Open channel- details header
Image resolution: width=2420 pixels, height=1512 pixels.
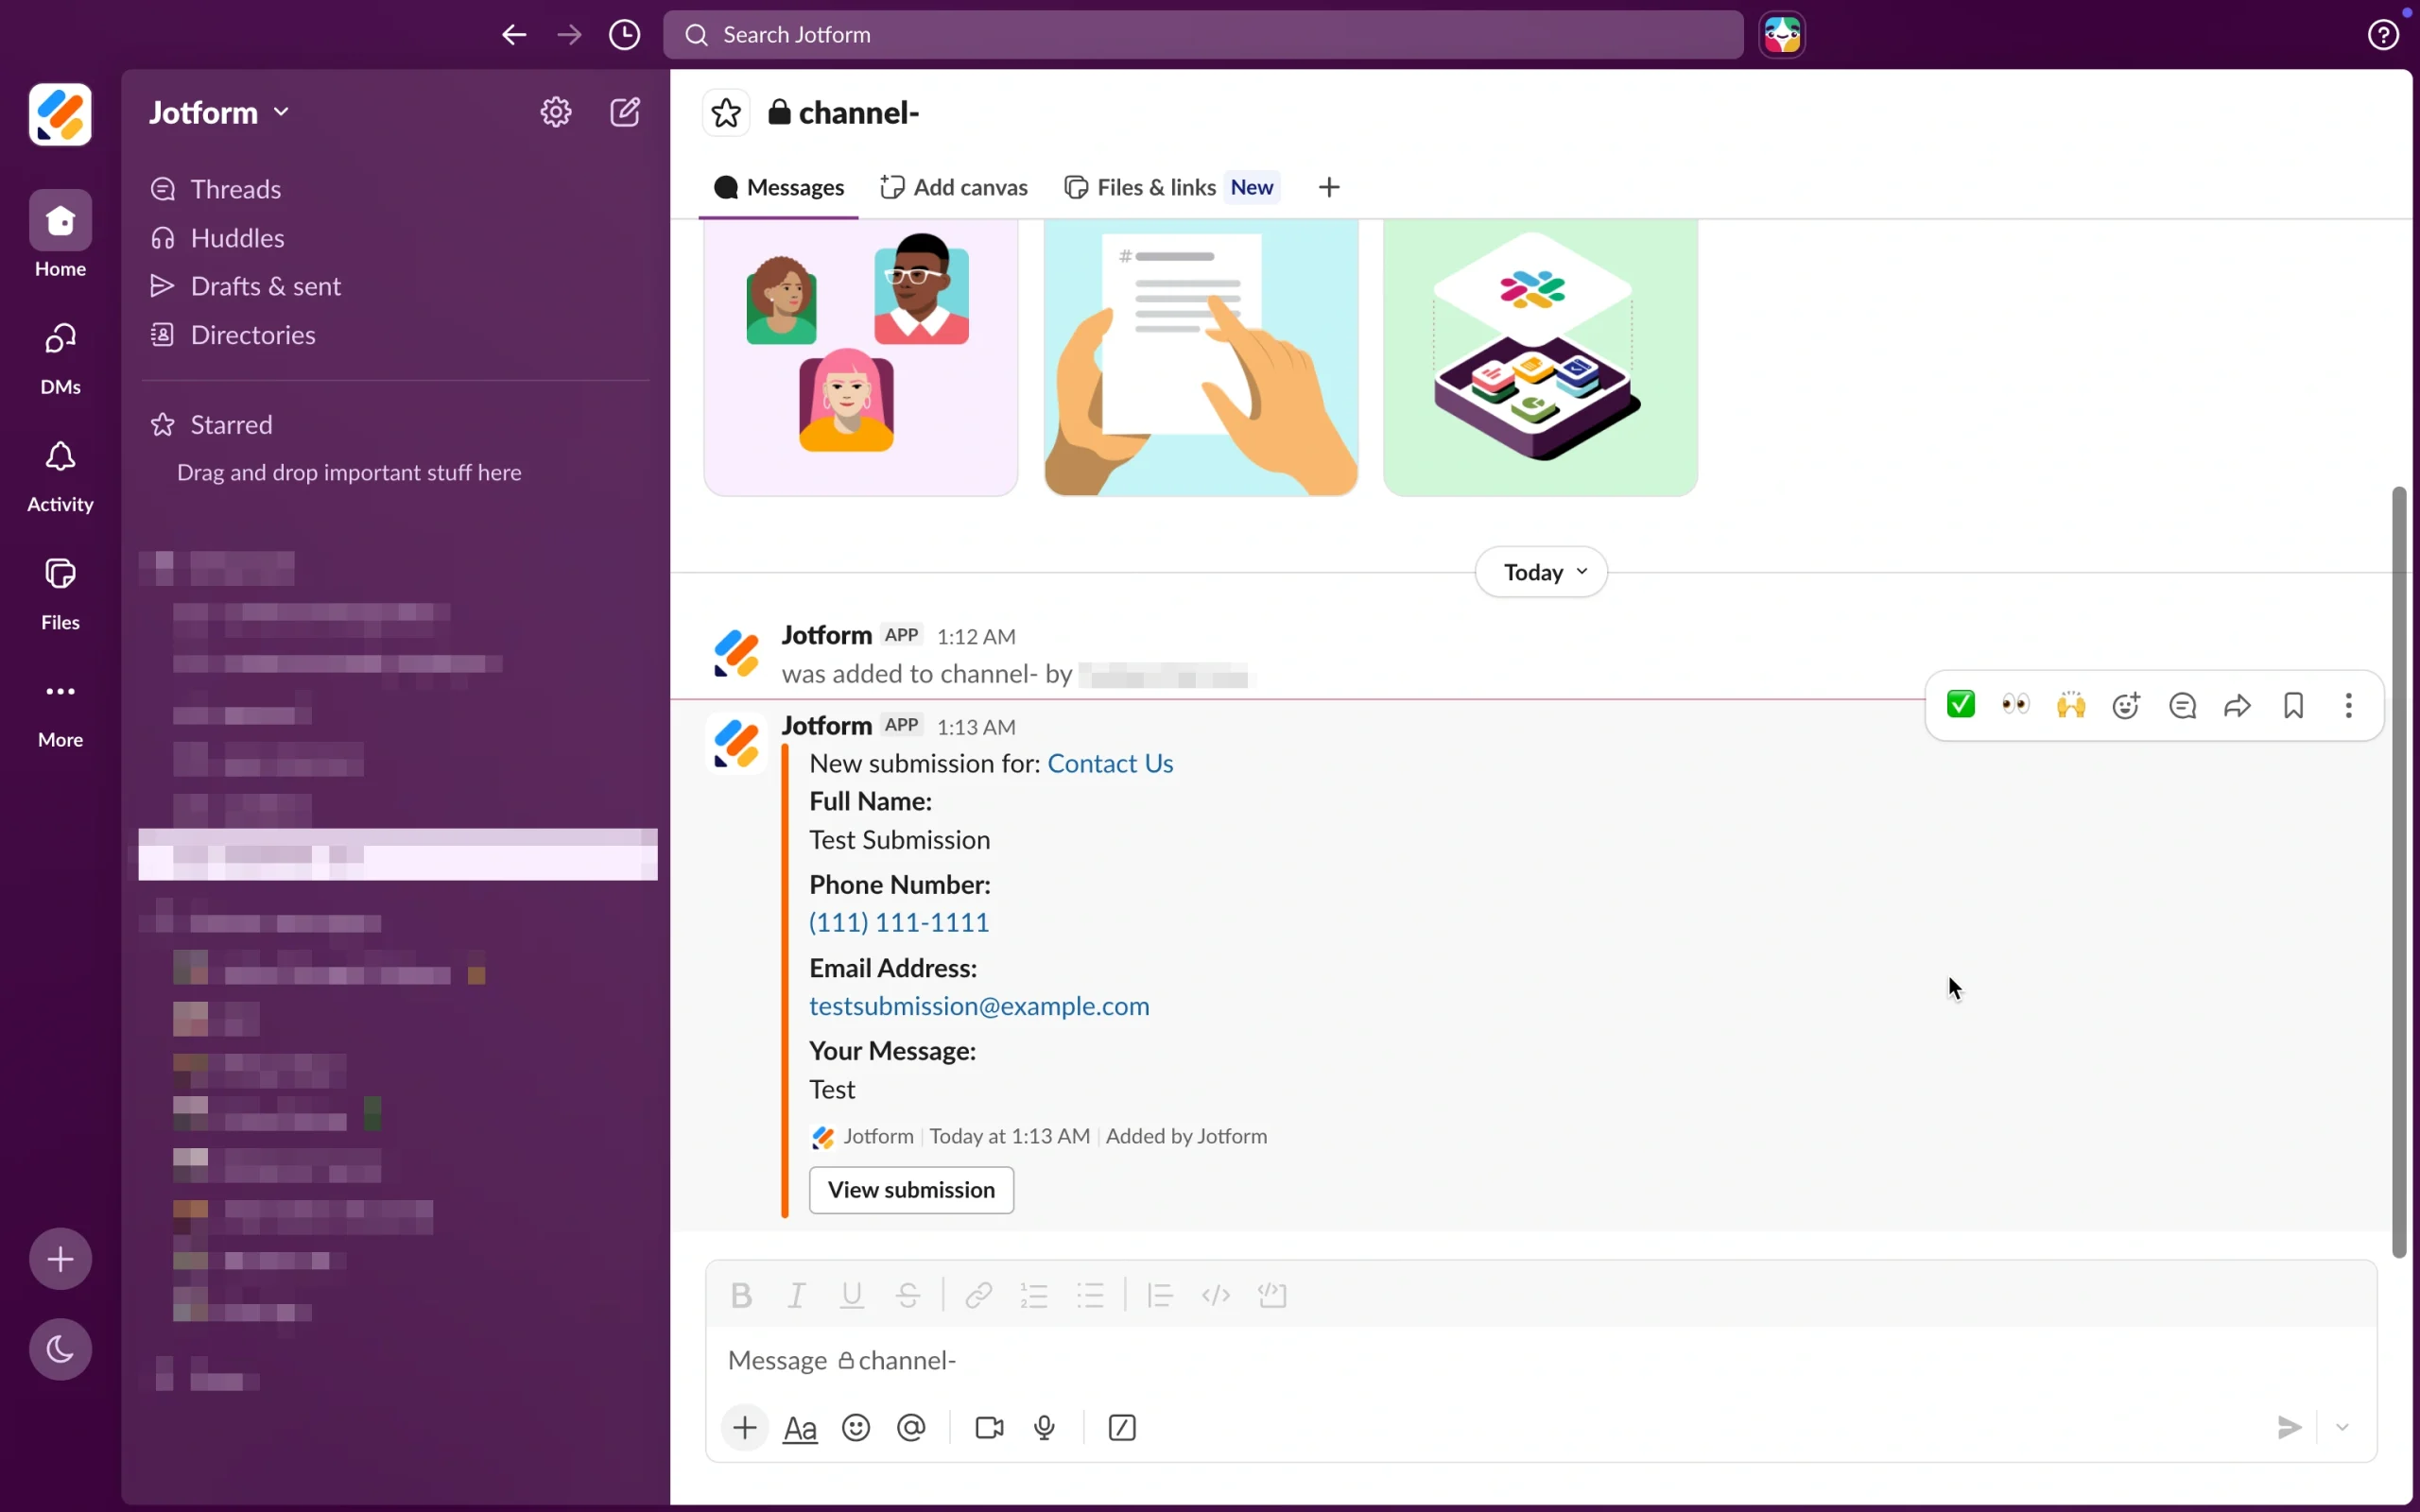[843, 113]
